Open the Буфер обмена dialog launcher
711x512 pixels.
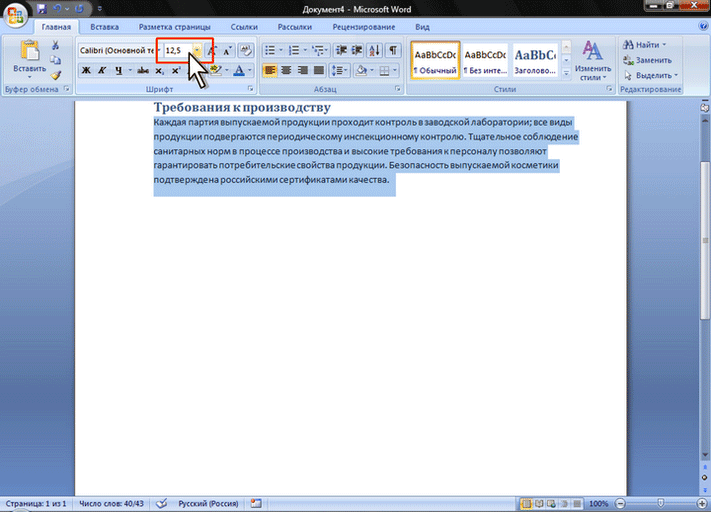click(67, 89)
